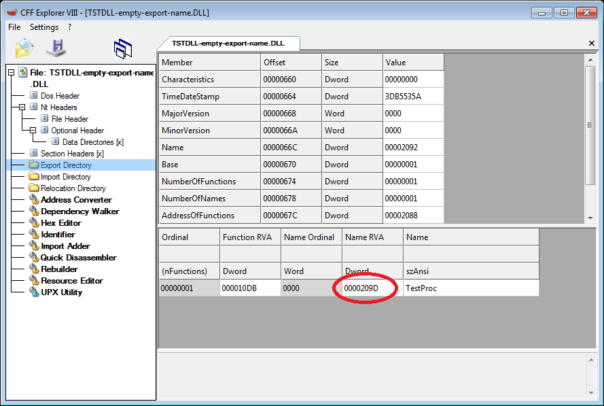Select the Optional Header tree node
The height and width of the screenshot is (406, 604).
tap(77, 130)
